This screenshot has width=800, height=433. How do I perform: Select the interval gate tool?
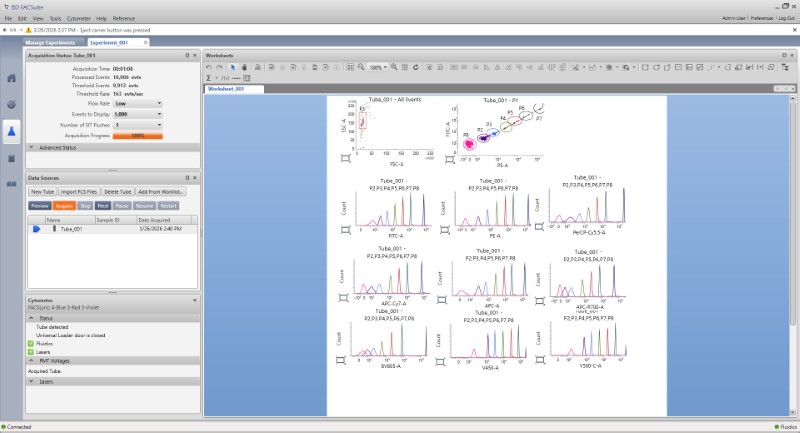click(x=678, y=67)
